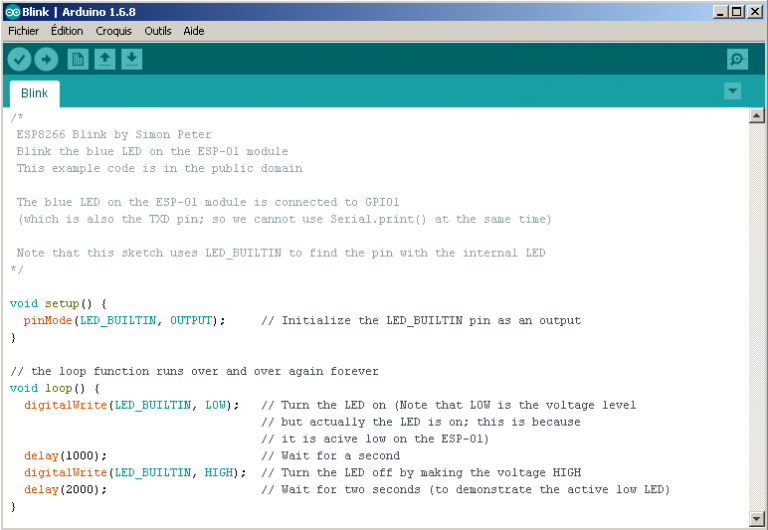Viewport: 768px width, 530px height.
Task: Expand the tab options dropdown arrow
Action: (x=733, y=91)
